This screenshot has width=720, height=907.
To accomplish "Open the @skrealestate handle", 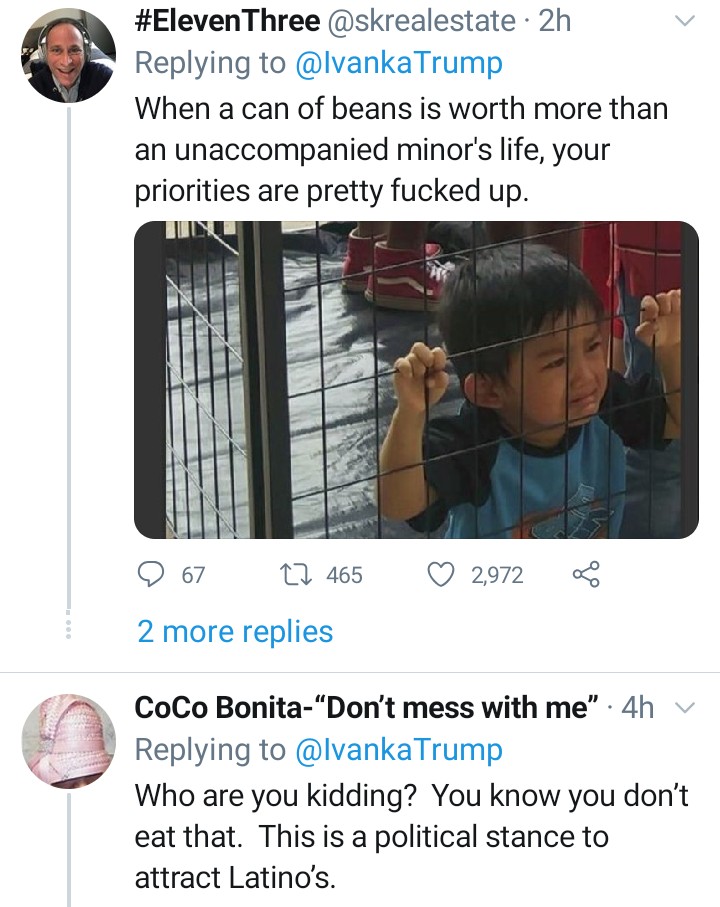I will (420, 21).
